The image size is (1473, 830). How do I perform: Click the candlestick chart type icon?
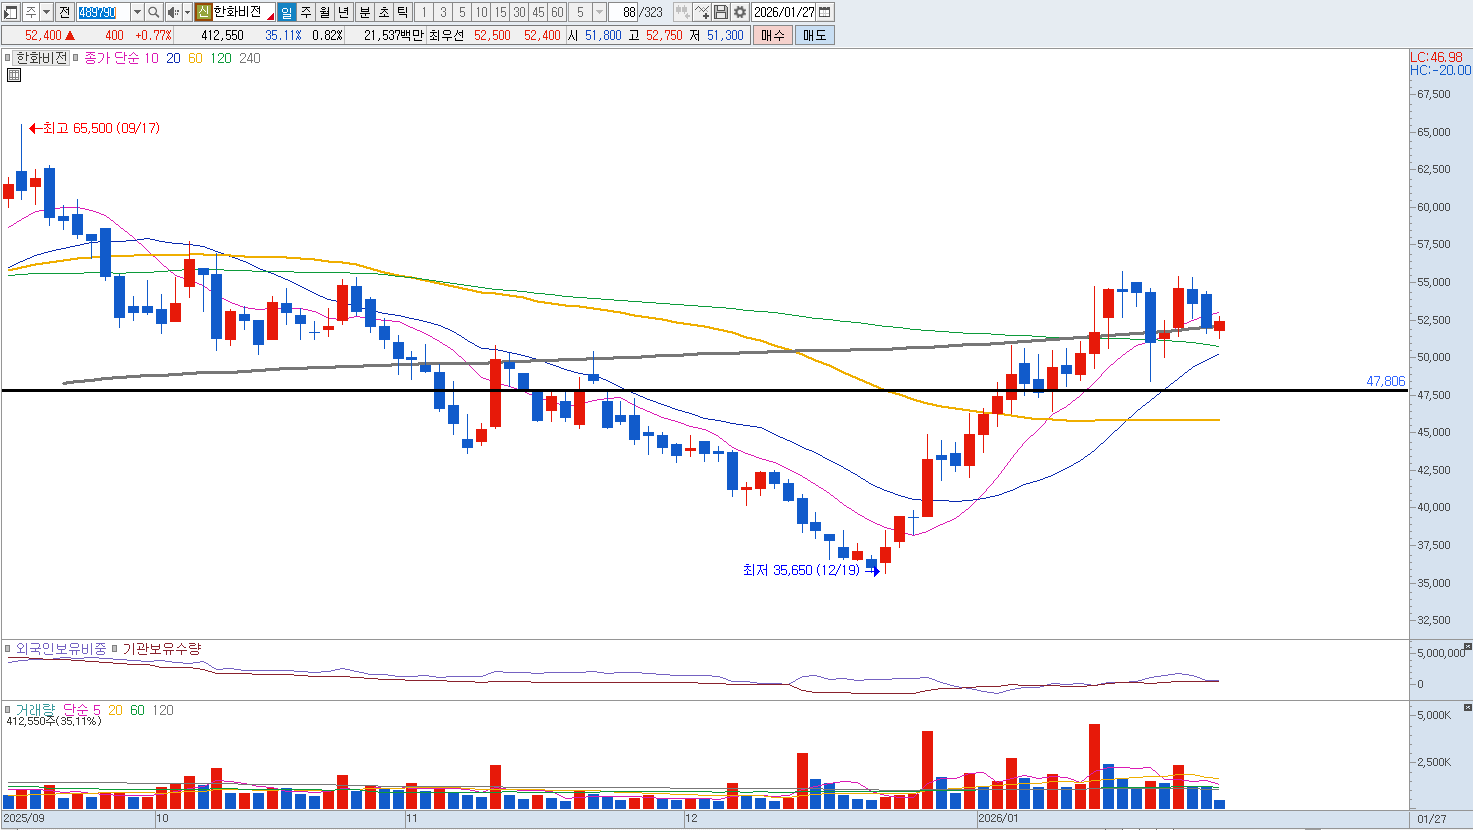tap(682, 12)
